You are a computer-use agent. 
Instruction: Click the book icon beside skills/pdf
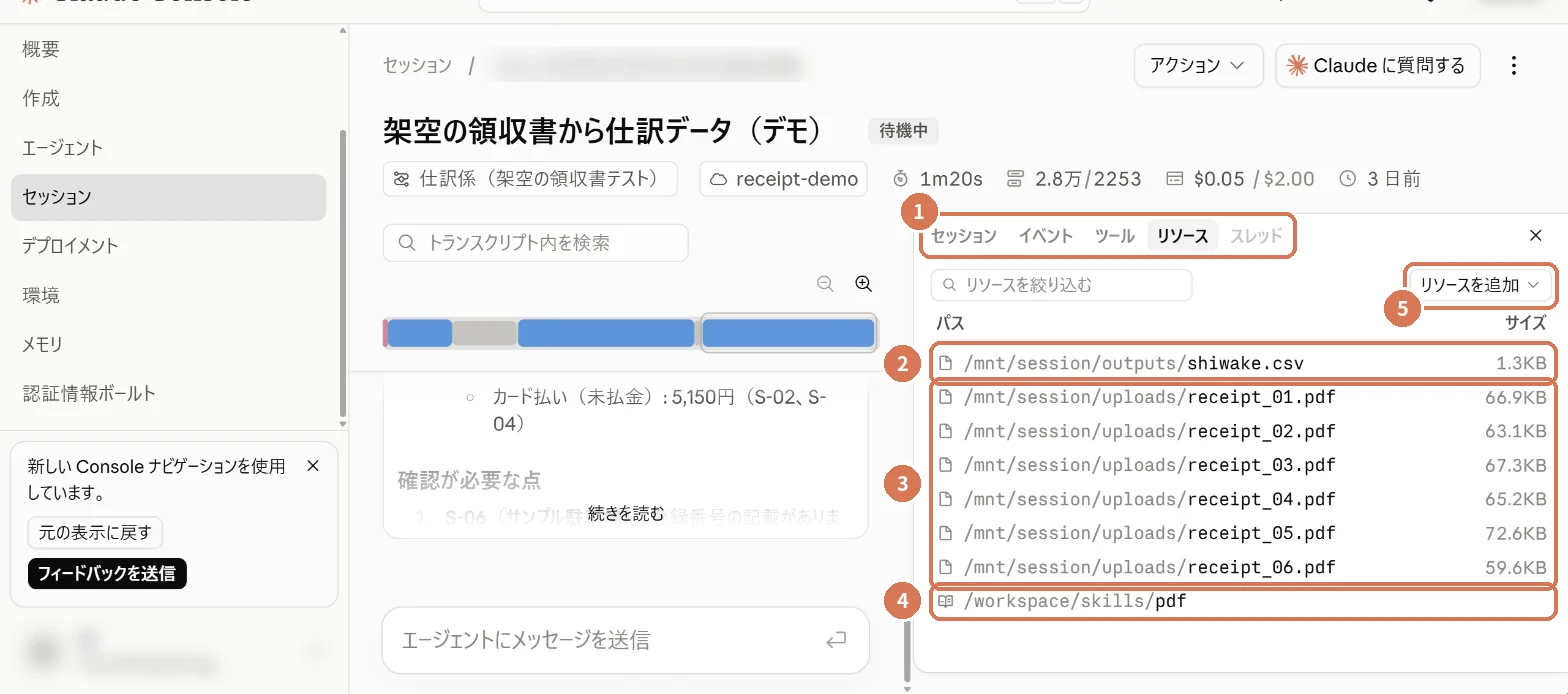(945, 603)
